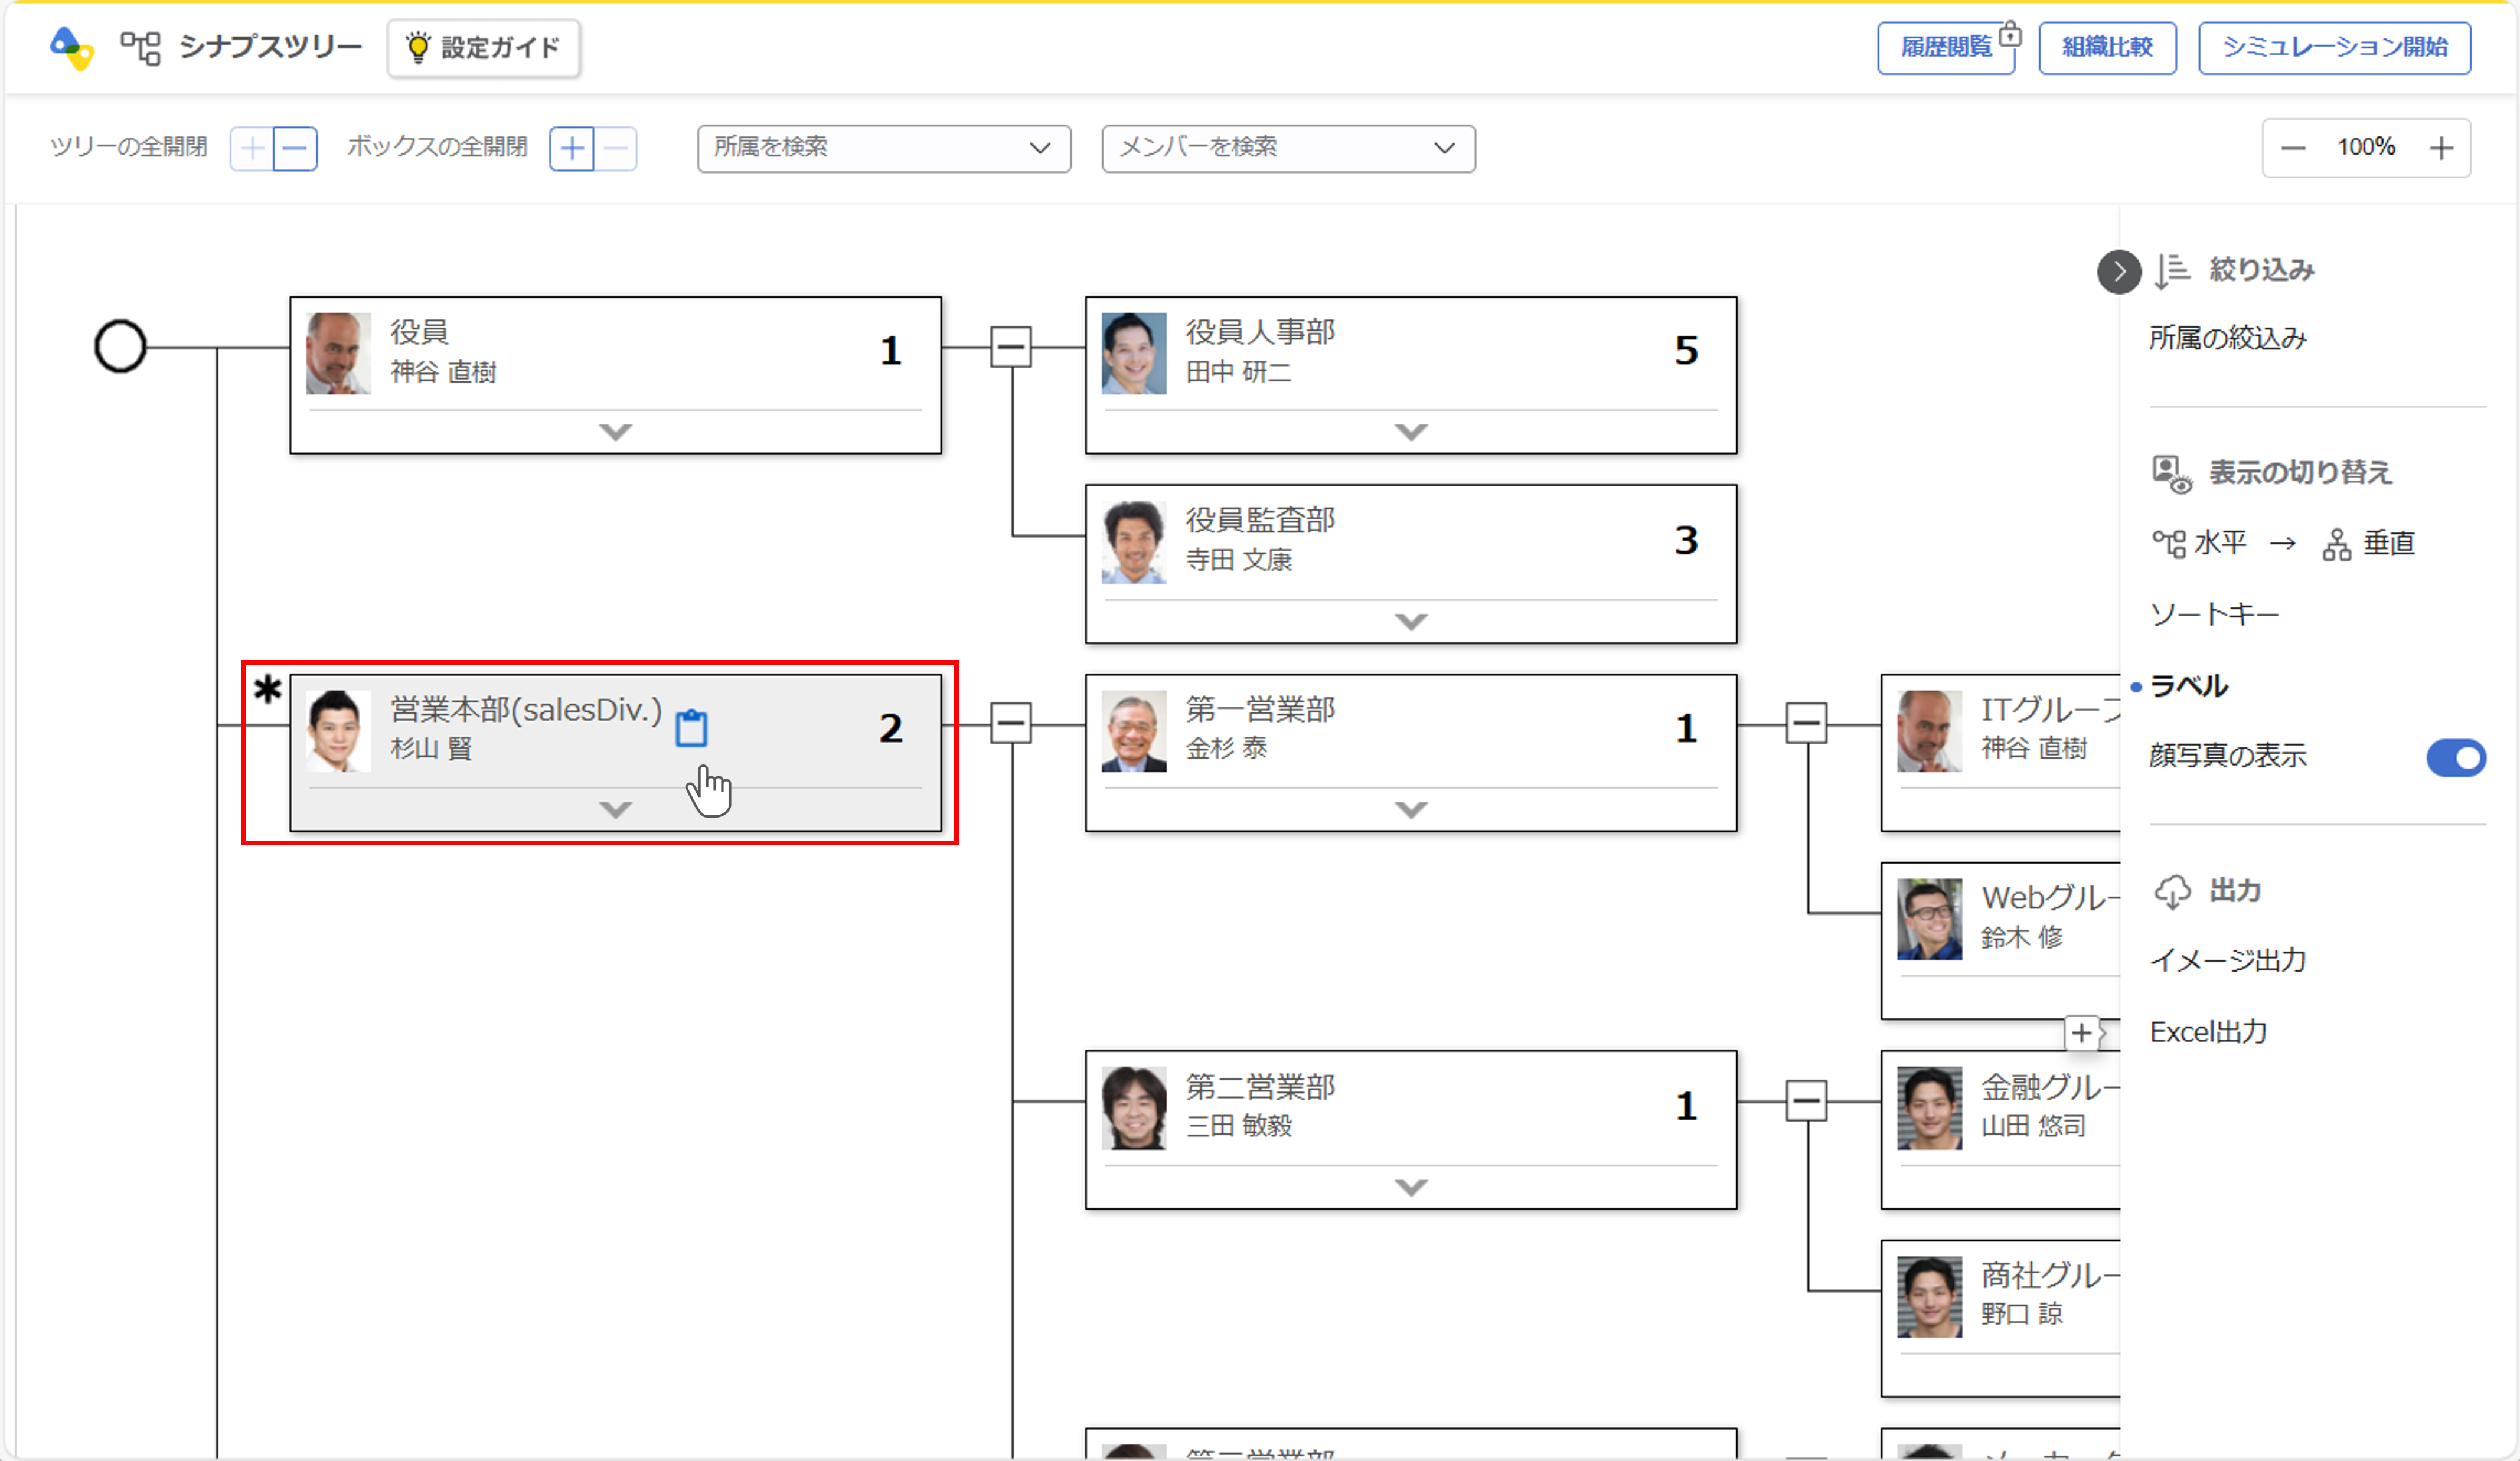Image resolution: width=2520 pixels, height=1461 pixels.
Task: Open the 所属を検索 dropdown
Action: tap(884, 148)
